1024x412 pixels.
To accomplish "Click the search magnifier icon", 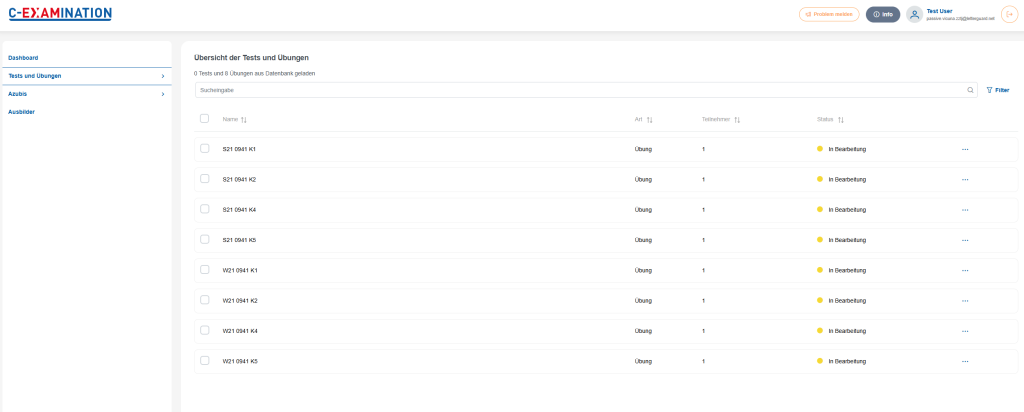I will pos(970,90).
